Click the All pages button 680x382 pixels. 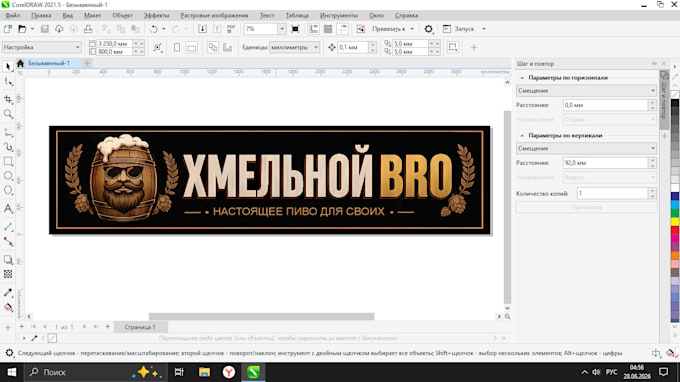click(x=212, y=47)
